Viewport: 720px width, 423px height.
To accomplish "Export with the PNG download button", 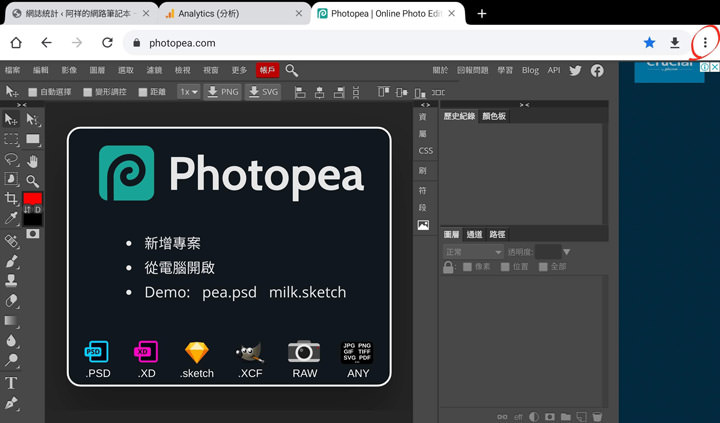I will point(223,92).
